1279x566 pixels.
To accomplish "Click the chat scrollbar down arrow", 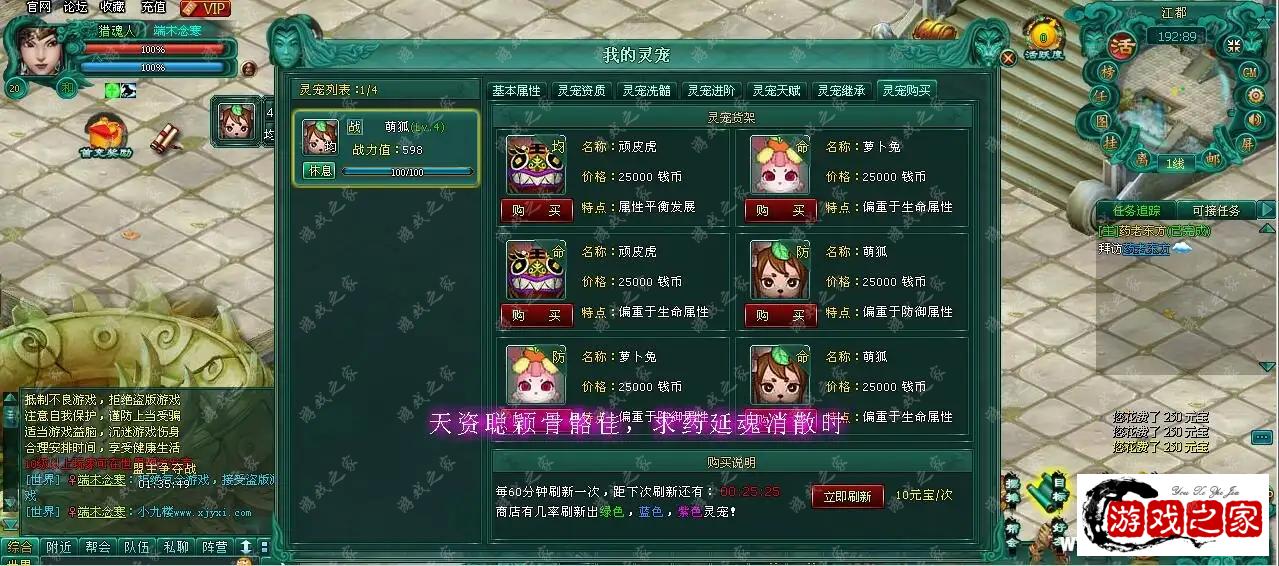I will (x=12, y=524).
